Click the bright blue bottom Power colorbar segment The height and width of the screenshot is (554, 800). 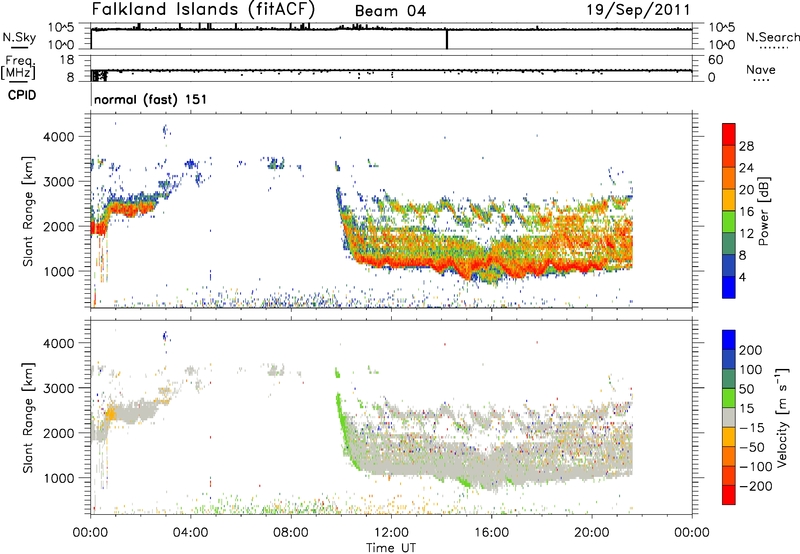click(x=729, y=287)
